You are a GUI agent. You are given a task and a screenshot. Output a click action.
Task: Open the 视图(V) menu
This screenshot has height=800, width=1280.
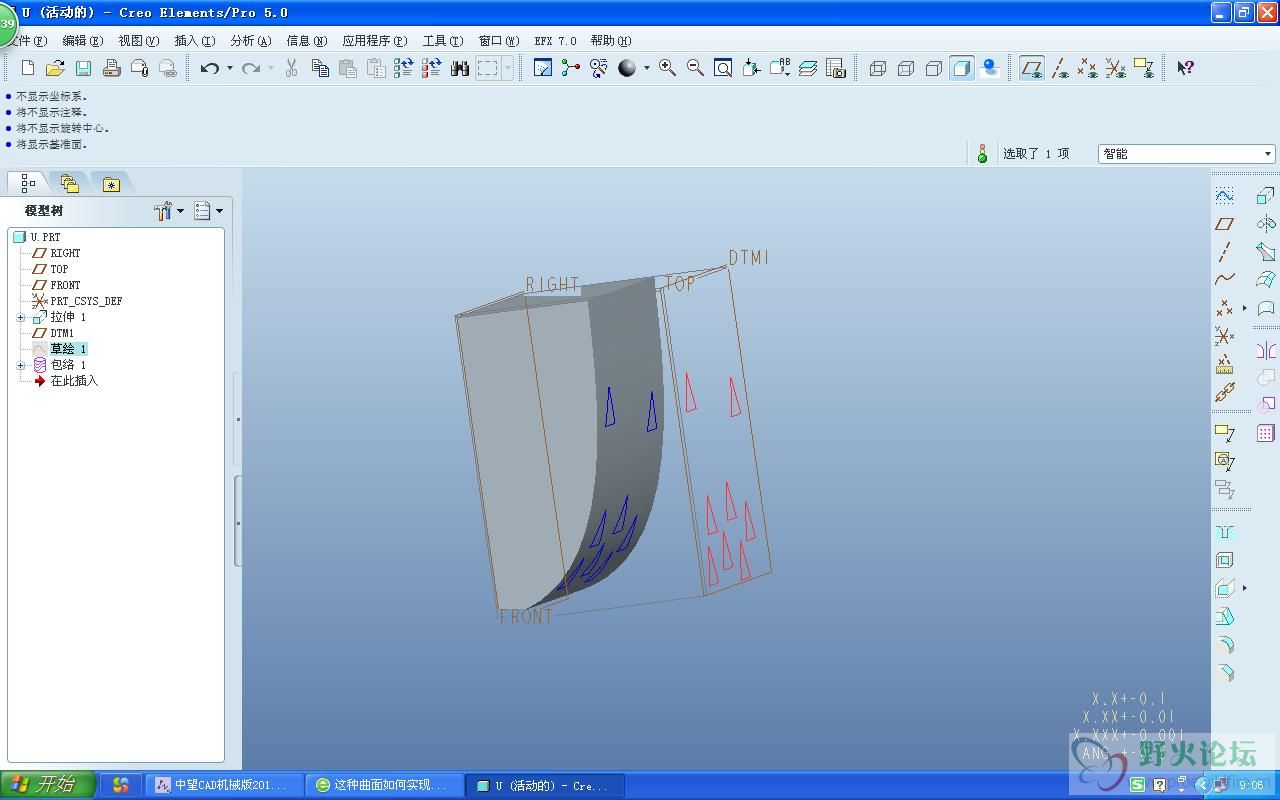click(138, 41)
